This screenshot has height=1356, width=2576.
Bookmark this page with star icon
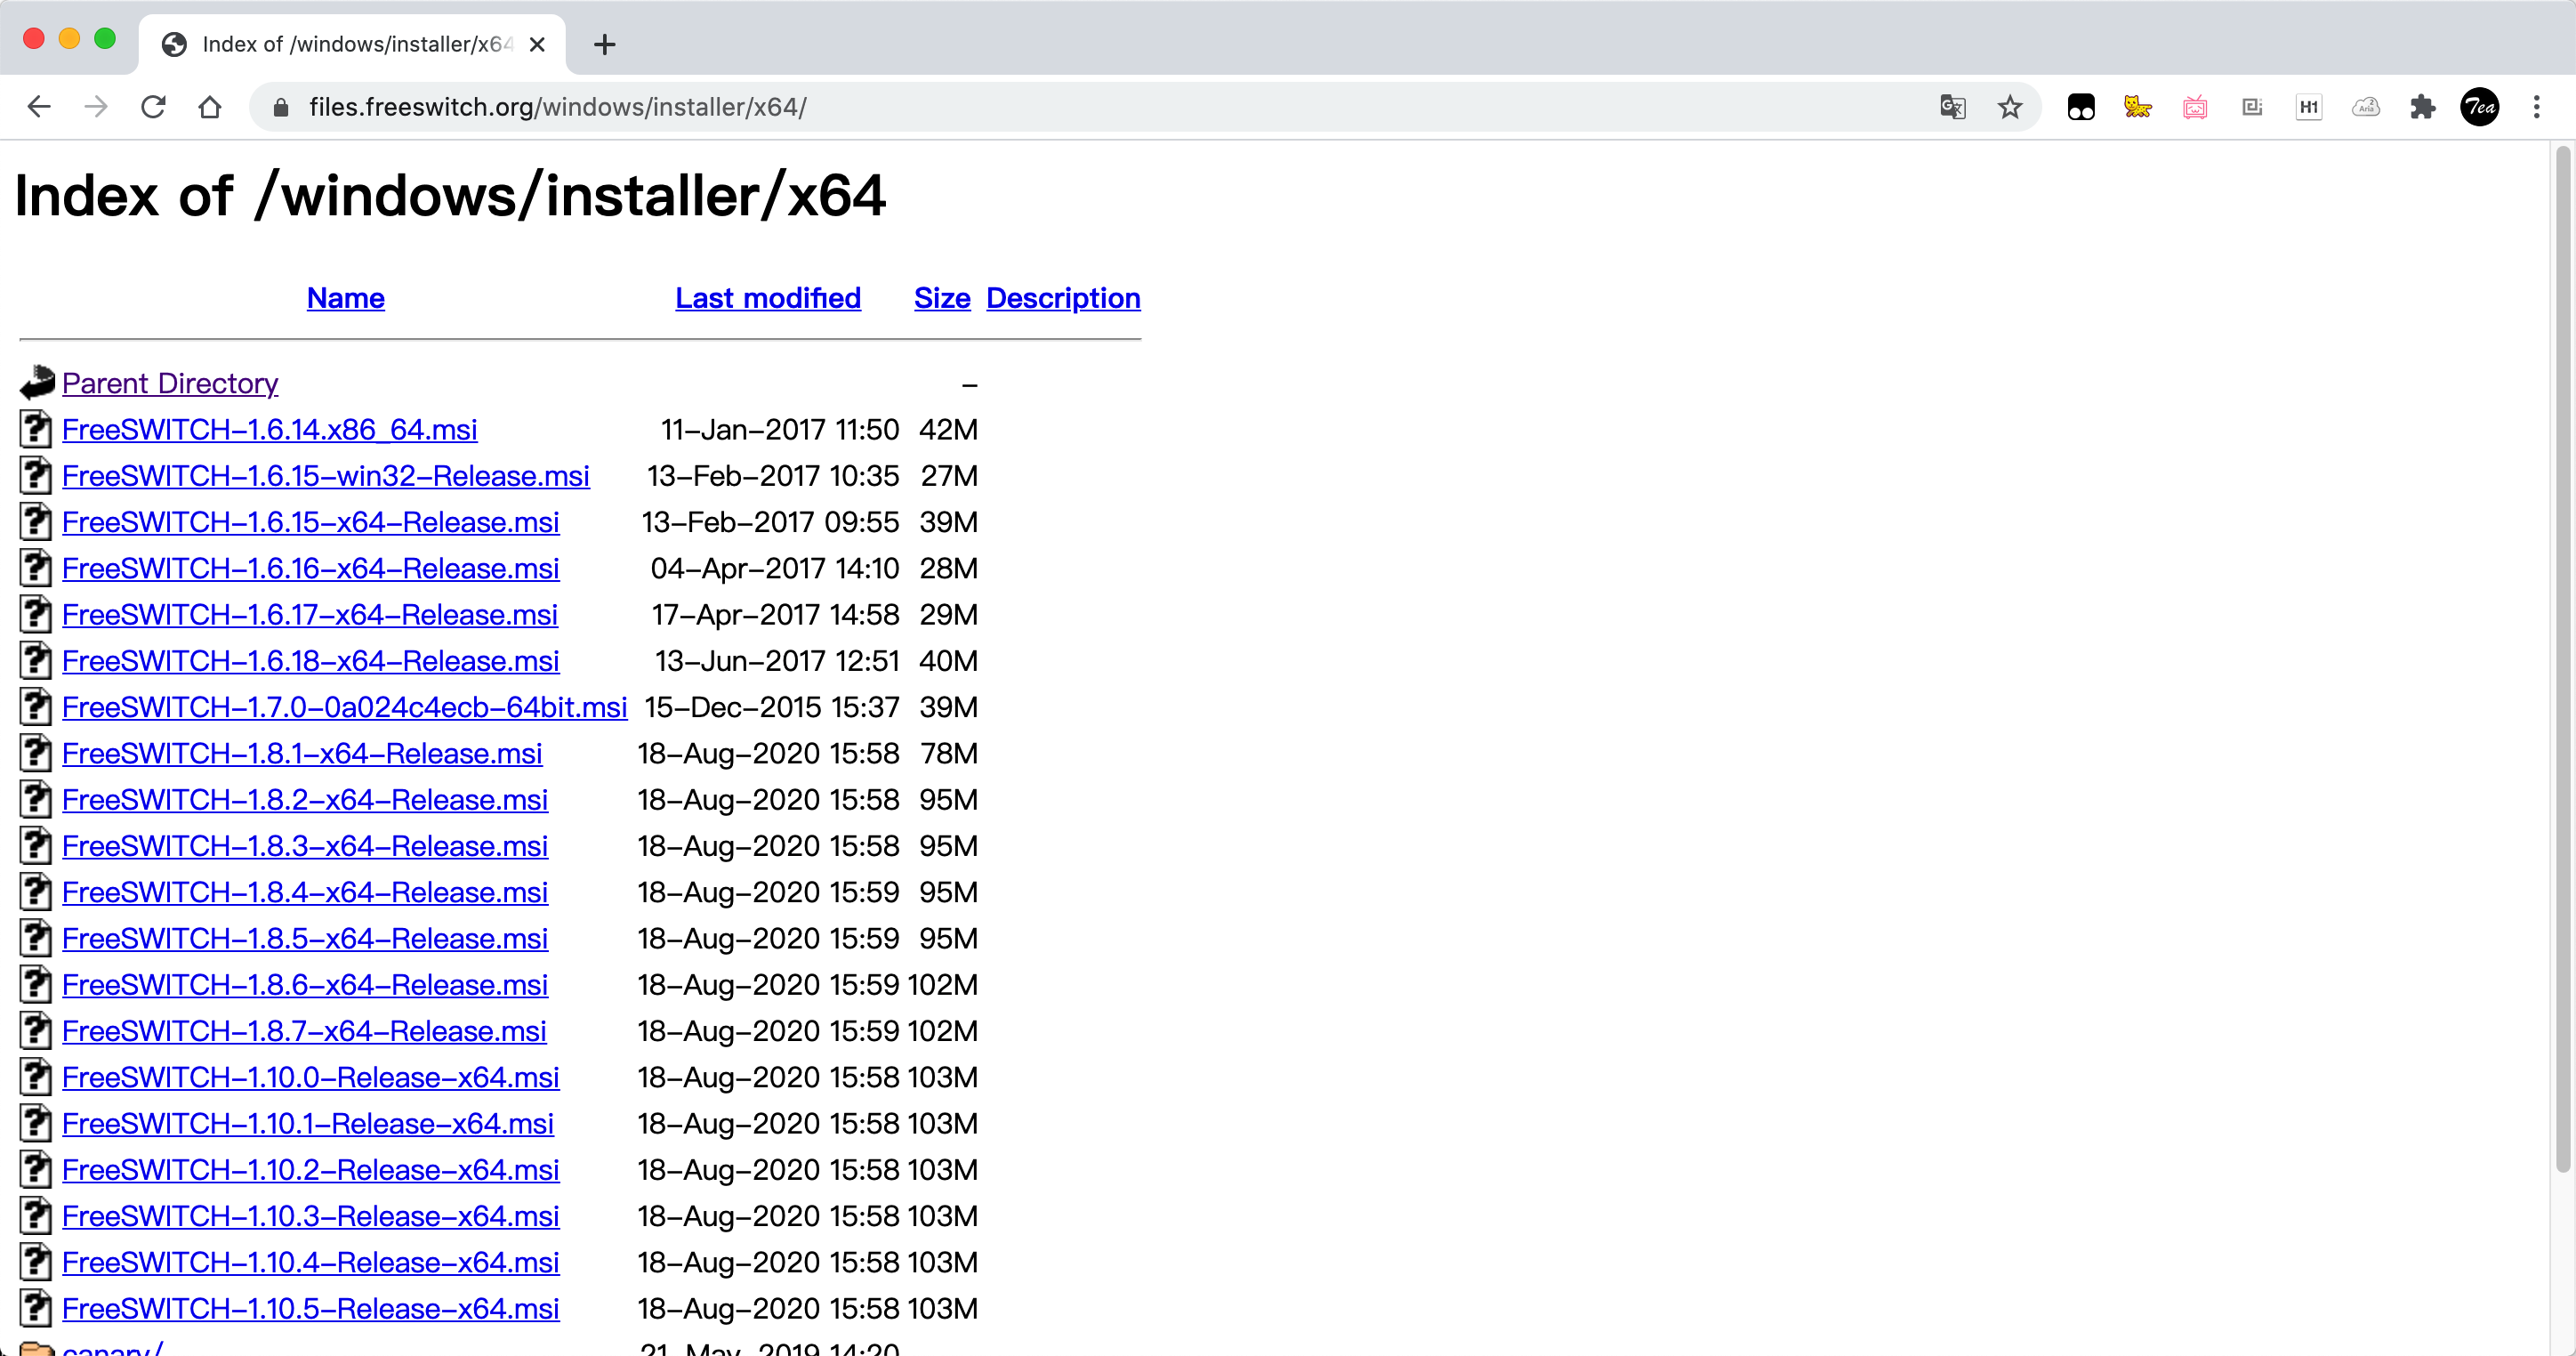coord(2010,107)
